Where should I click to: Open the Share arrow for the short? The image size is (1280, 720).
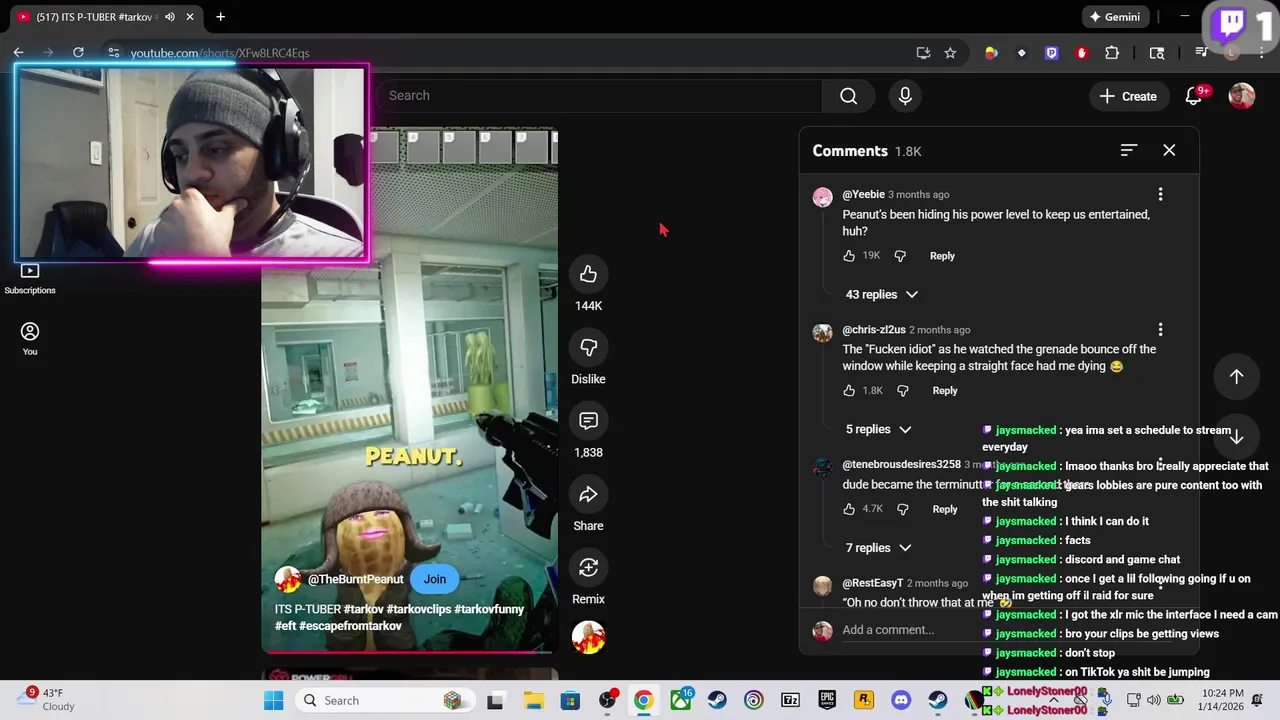[x=588, y=494]
